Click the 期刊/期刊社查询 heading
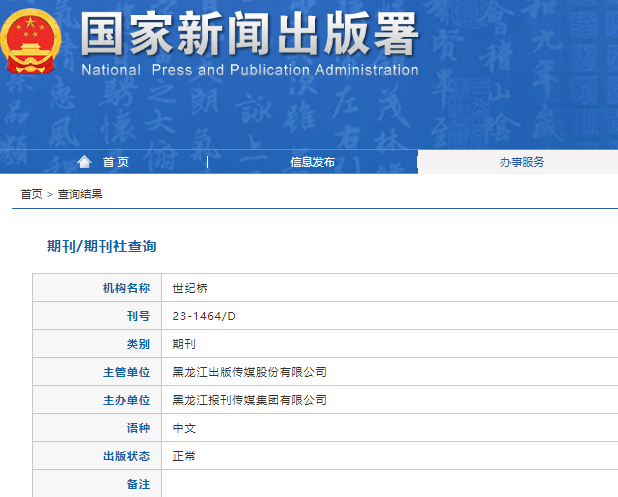This screenshot has height=497, width=618. click(x=102, y=246)
